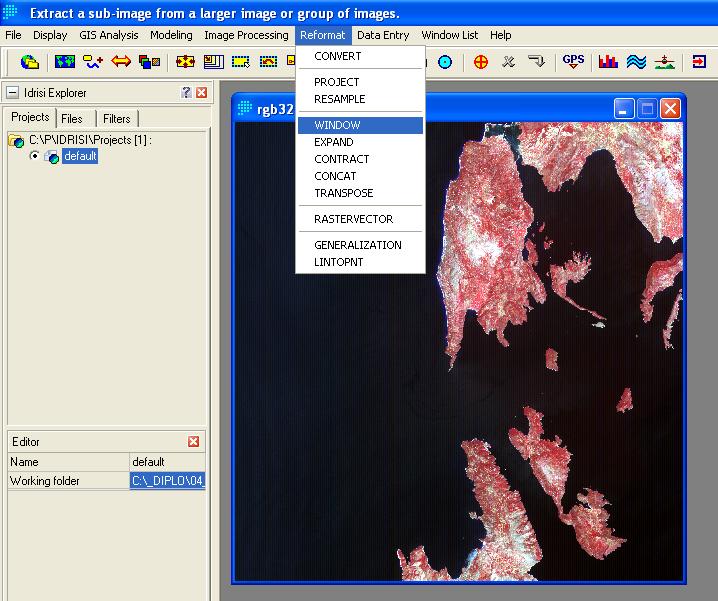The height and width of the screenshot is (601, 718).
Task: Click the grey tools toolbar icon
Action: [508, 61]
